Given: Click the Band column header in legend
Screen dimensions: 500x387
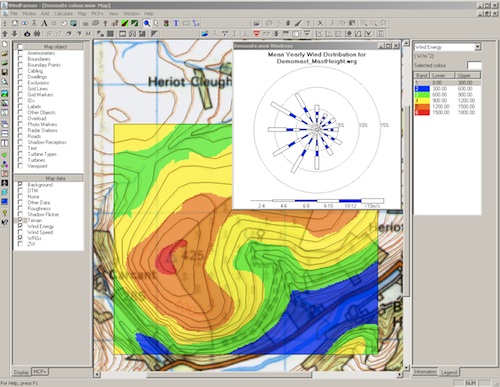Looking at the screenshot, I should click(422, 76).
